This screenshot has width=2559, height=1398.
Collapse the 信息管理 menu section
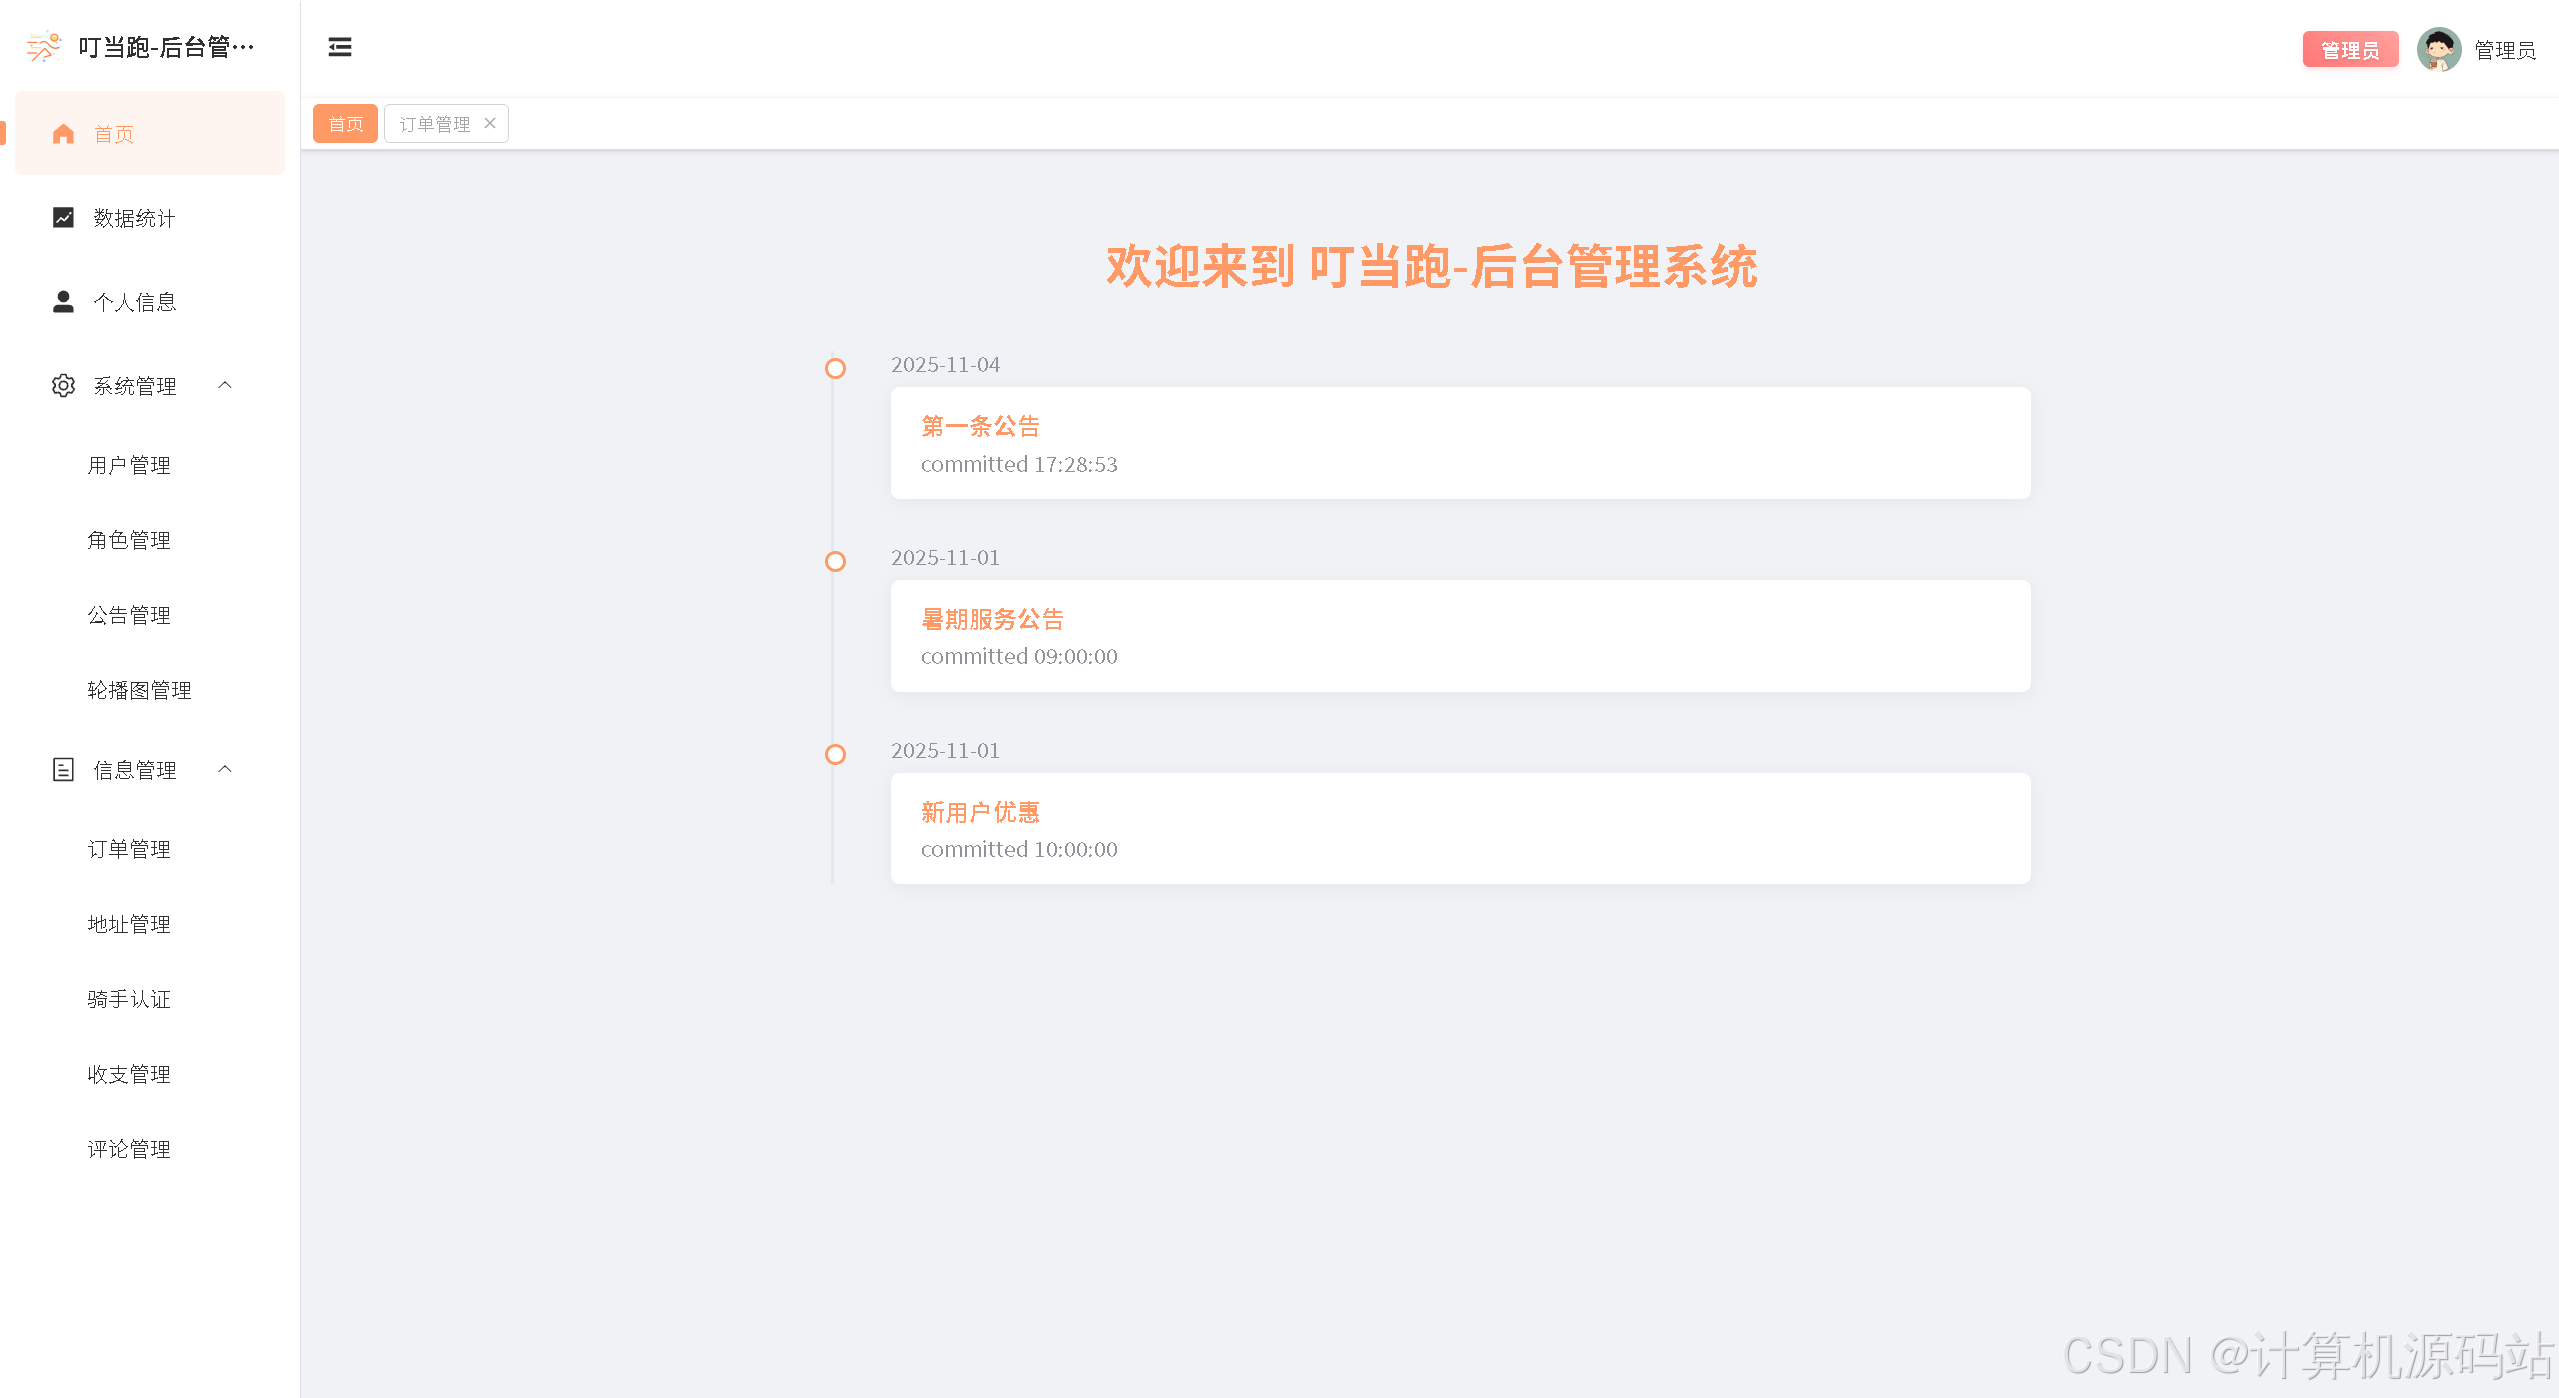pos(224,769)
